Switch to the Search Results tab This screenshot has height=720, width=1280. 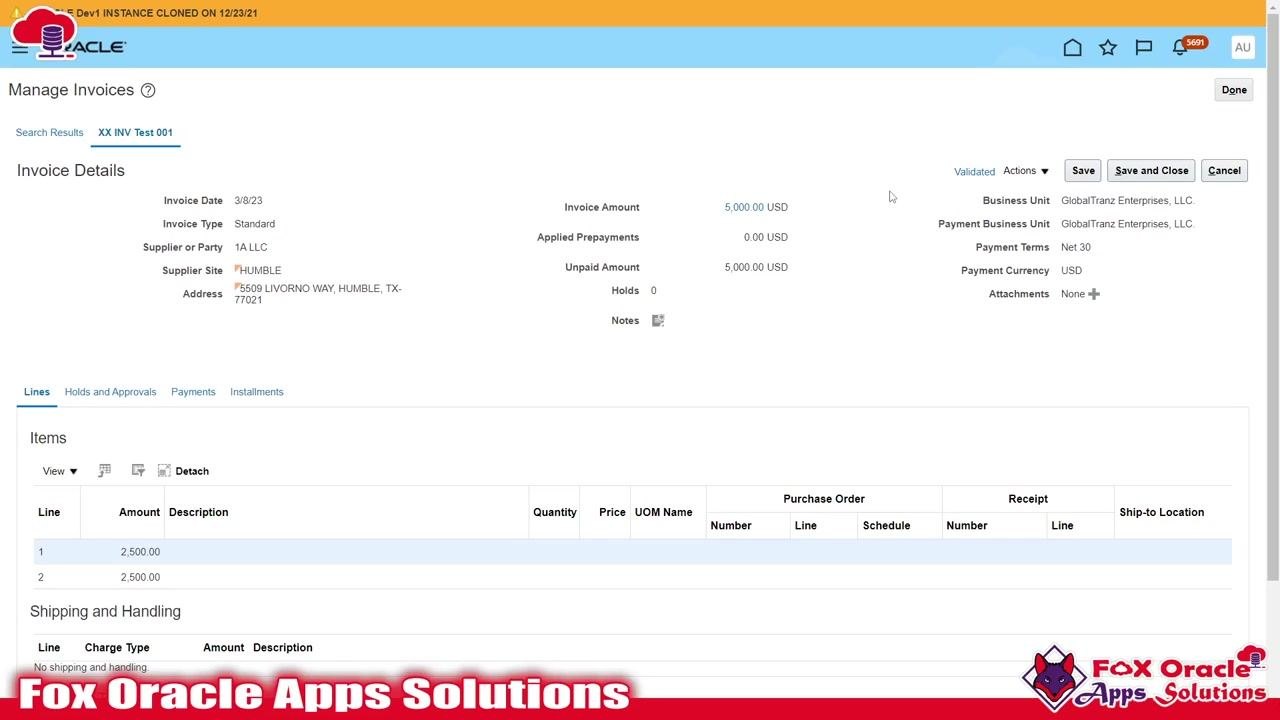[x=49, y=132]
